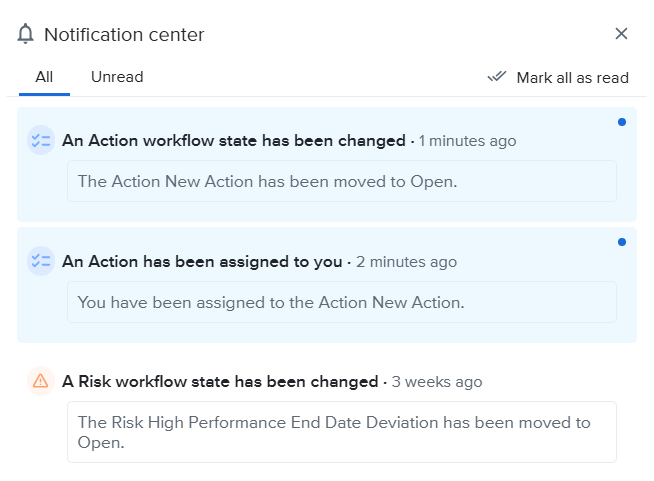The width and height of the screenshot is (654, 481).
Task: Click the '1 minutes ago' timestamp
Action: (467, 141)
